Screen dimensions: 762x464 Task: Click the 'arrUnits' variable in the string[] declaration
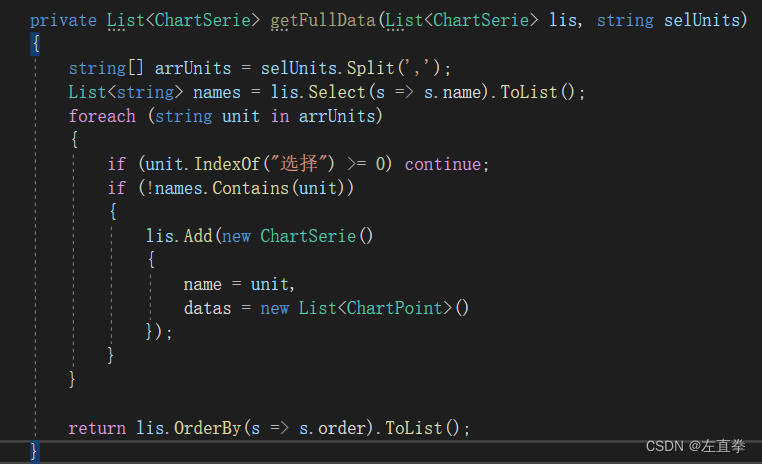193,68
